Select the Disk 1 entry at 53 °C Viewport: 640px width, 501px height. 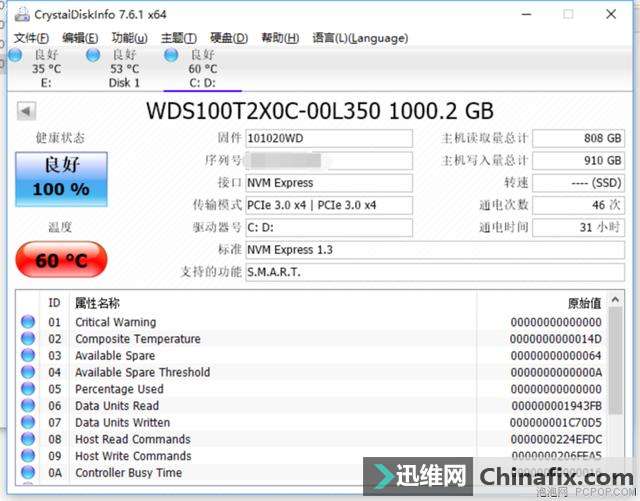click(124, 69)
